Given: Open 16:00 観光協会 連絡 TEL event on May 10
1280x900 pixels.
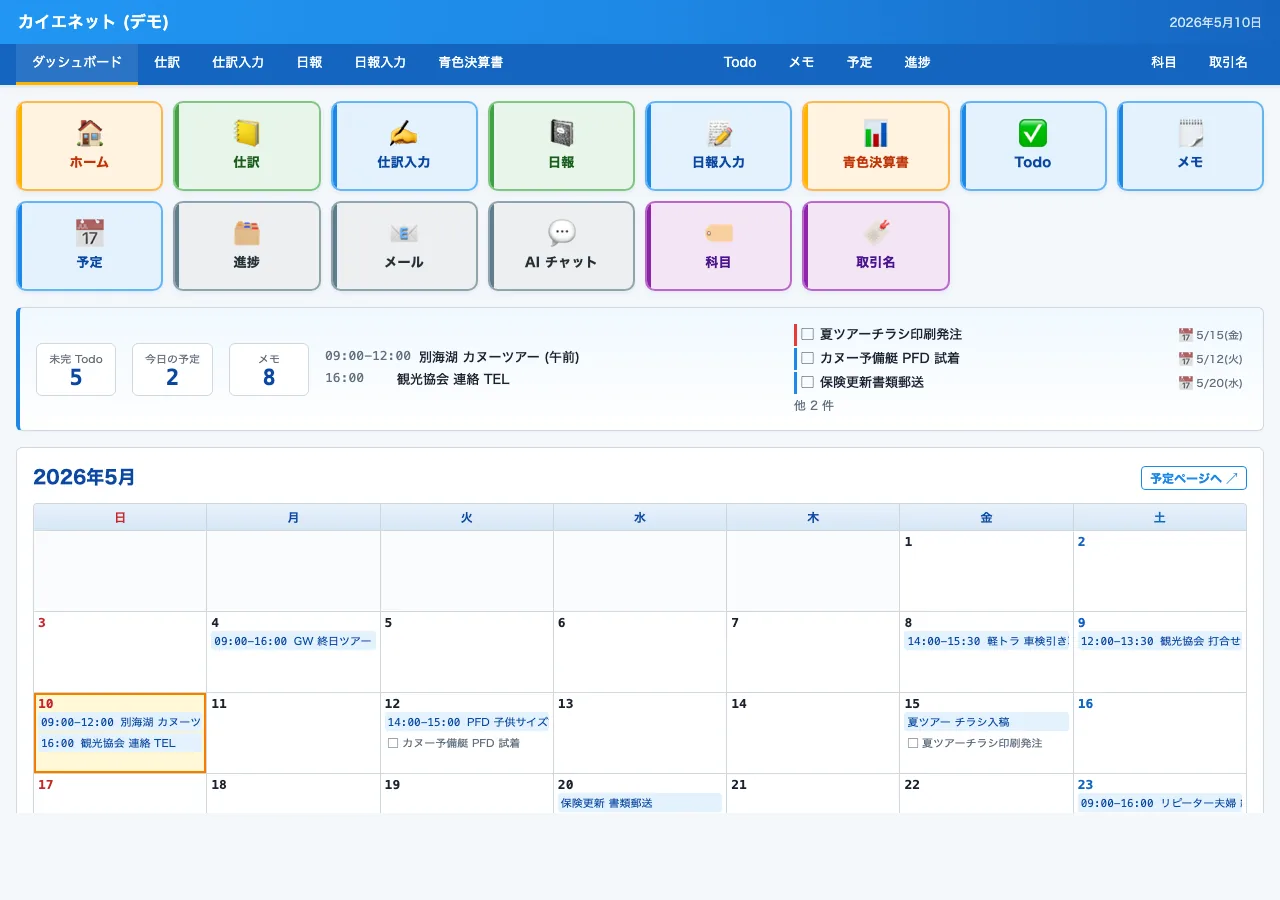Looking at the screenshot, I should click(x=120, y=743).
